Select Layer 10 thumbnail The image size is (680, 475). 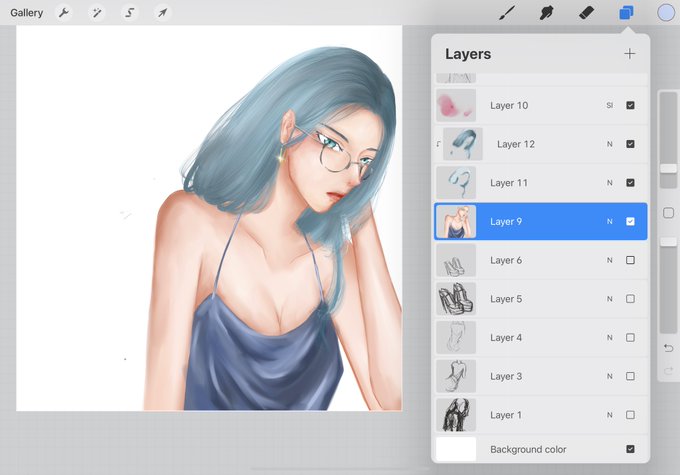coord(456,105)
